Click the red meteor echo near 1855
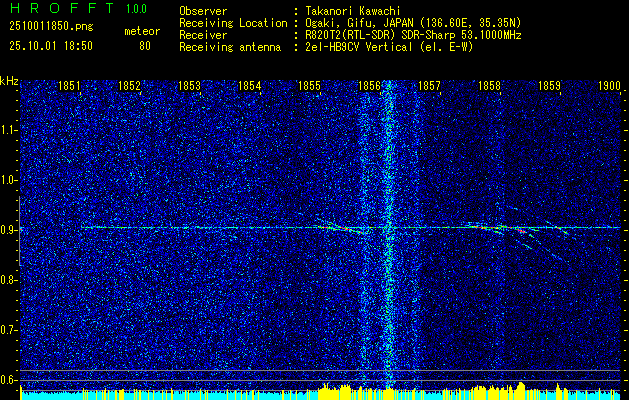Viewport: 629px width, 400px height. 341,228
